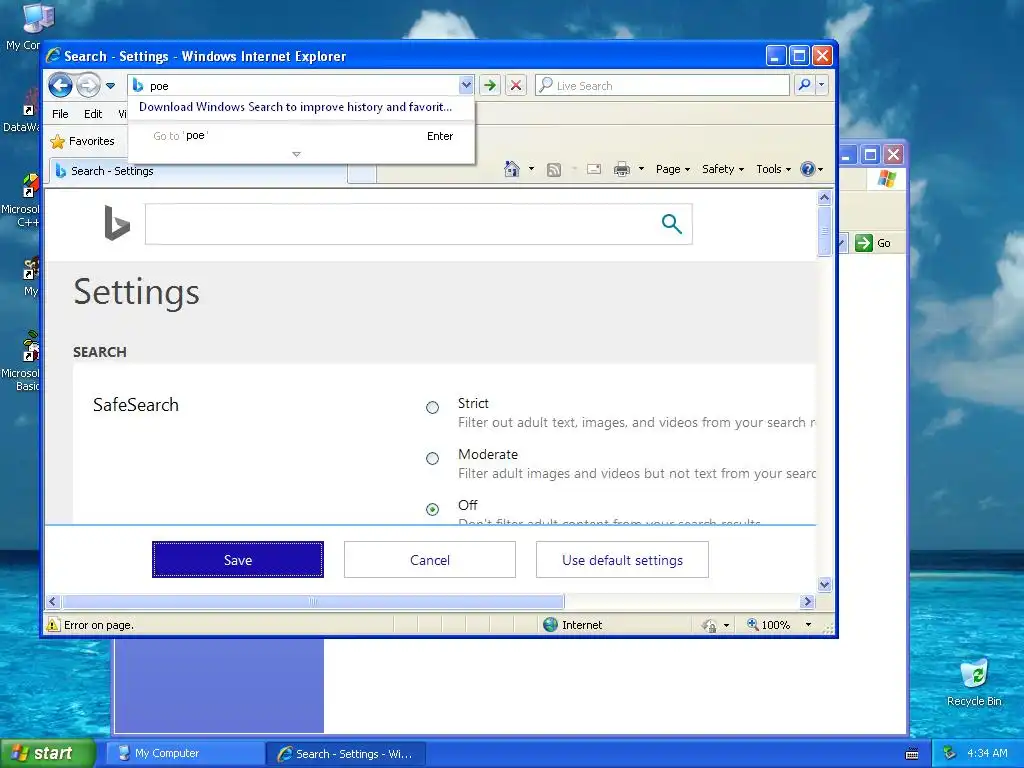1024x768 pixels.
Task: Click the RSS feeds icon
Action: (554, 170)
